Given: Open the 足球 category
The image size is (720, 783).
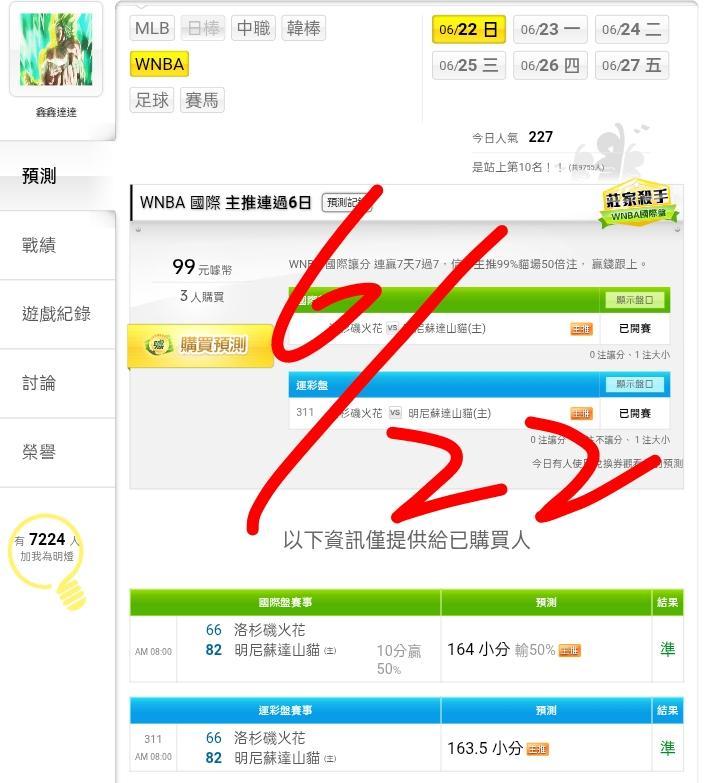Looking at the screenshot, I should point(152,100).
